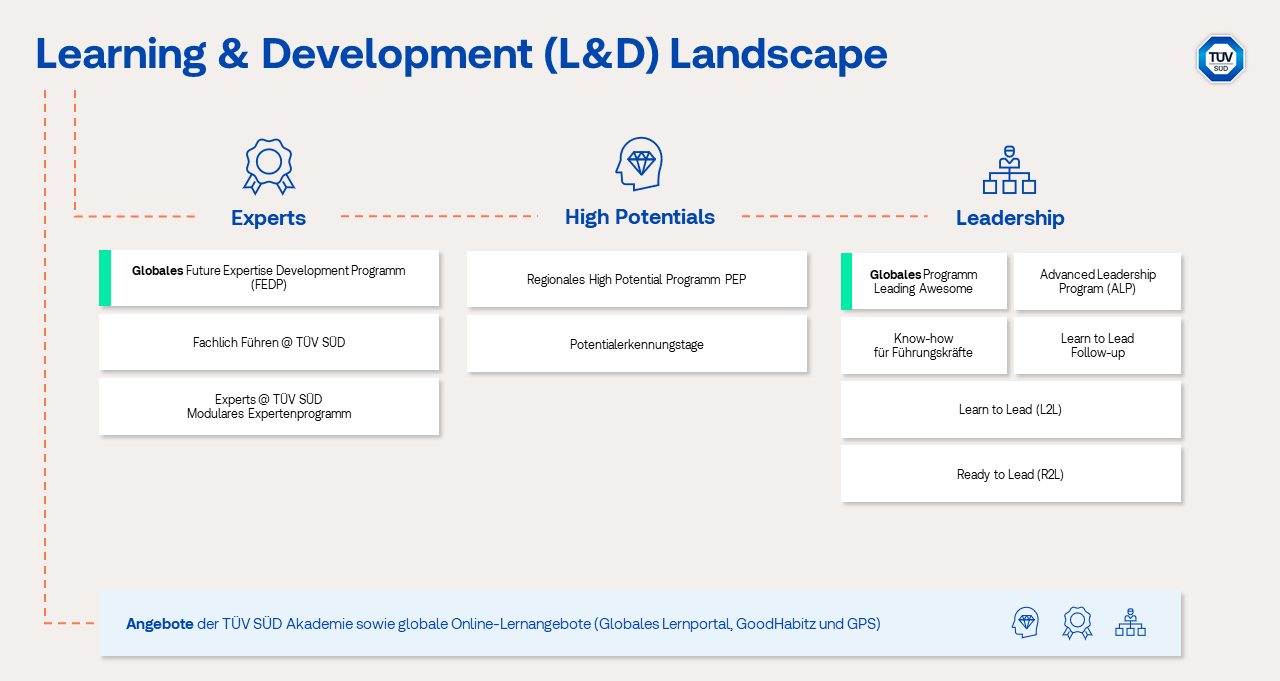Image resolution: width=1280 pixels, height=681 pixels.
Task: Click the small diamond head icon in Angebote bar
Action: (x=1025, y=623)
